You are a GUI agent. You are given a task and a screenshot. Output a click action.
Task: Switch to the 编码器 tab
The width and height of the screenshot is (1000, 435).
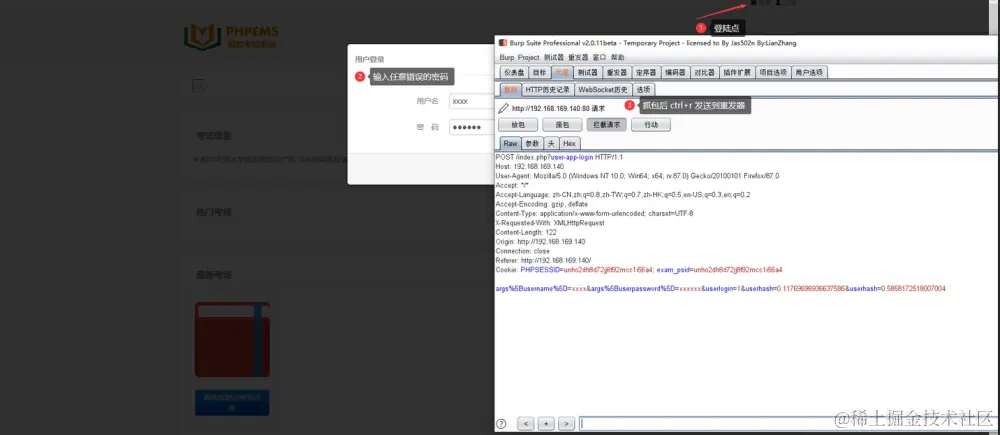coord(675,73)
